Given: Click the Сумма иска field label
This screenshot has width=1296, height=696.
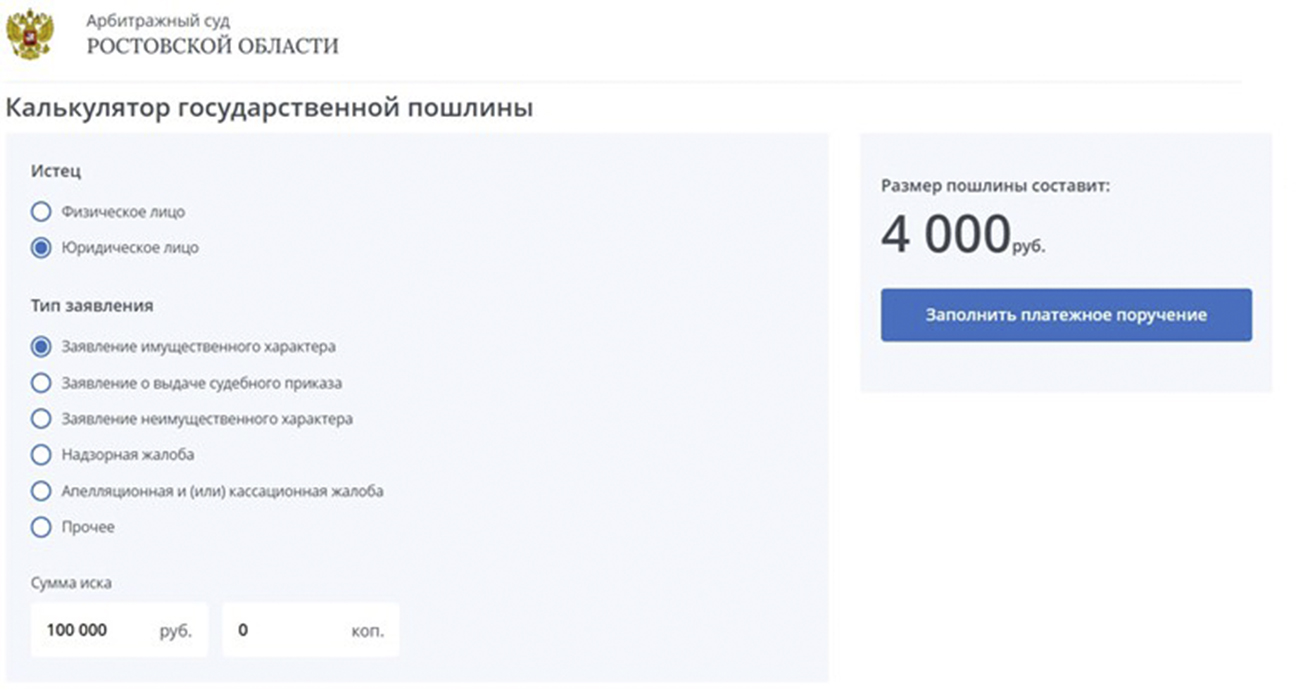Looking at the screenshot, I should (71, 583).
